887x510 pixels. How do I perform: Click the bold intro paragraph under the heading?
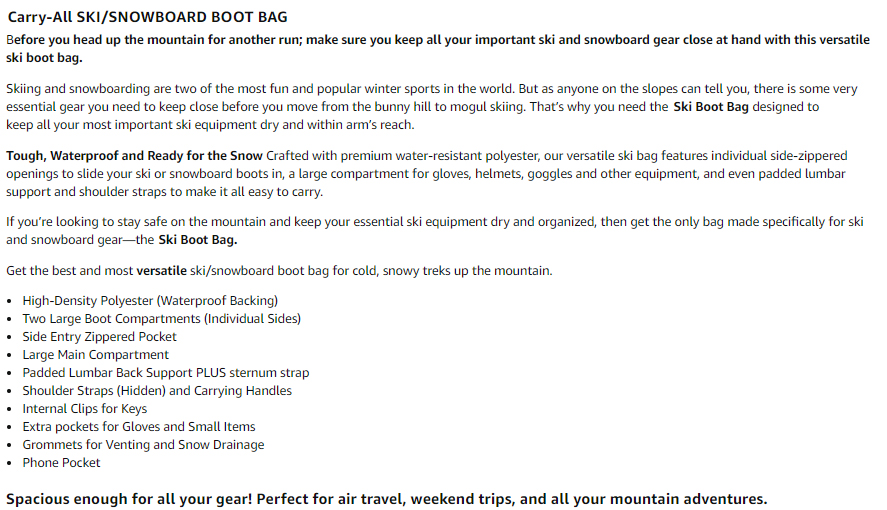tap(438, 49)
